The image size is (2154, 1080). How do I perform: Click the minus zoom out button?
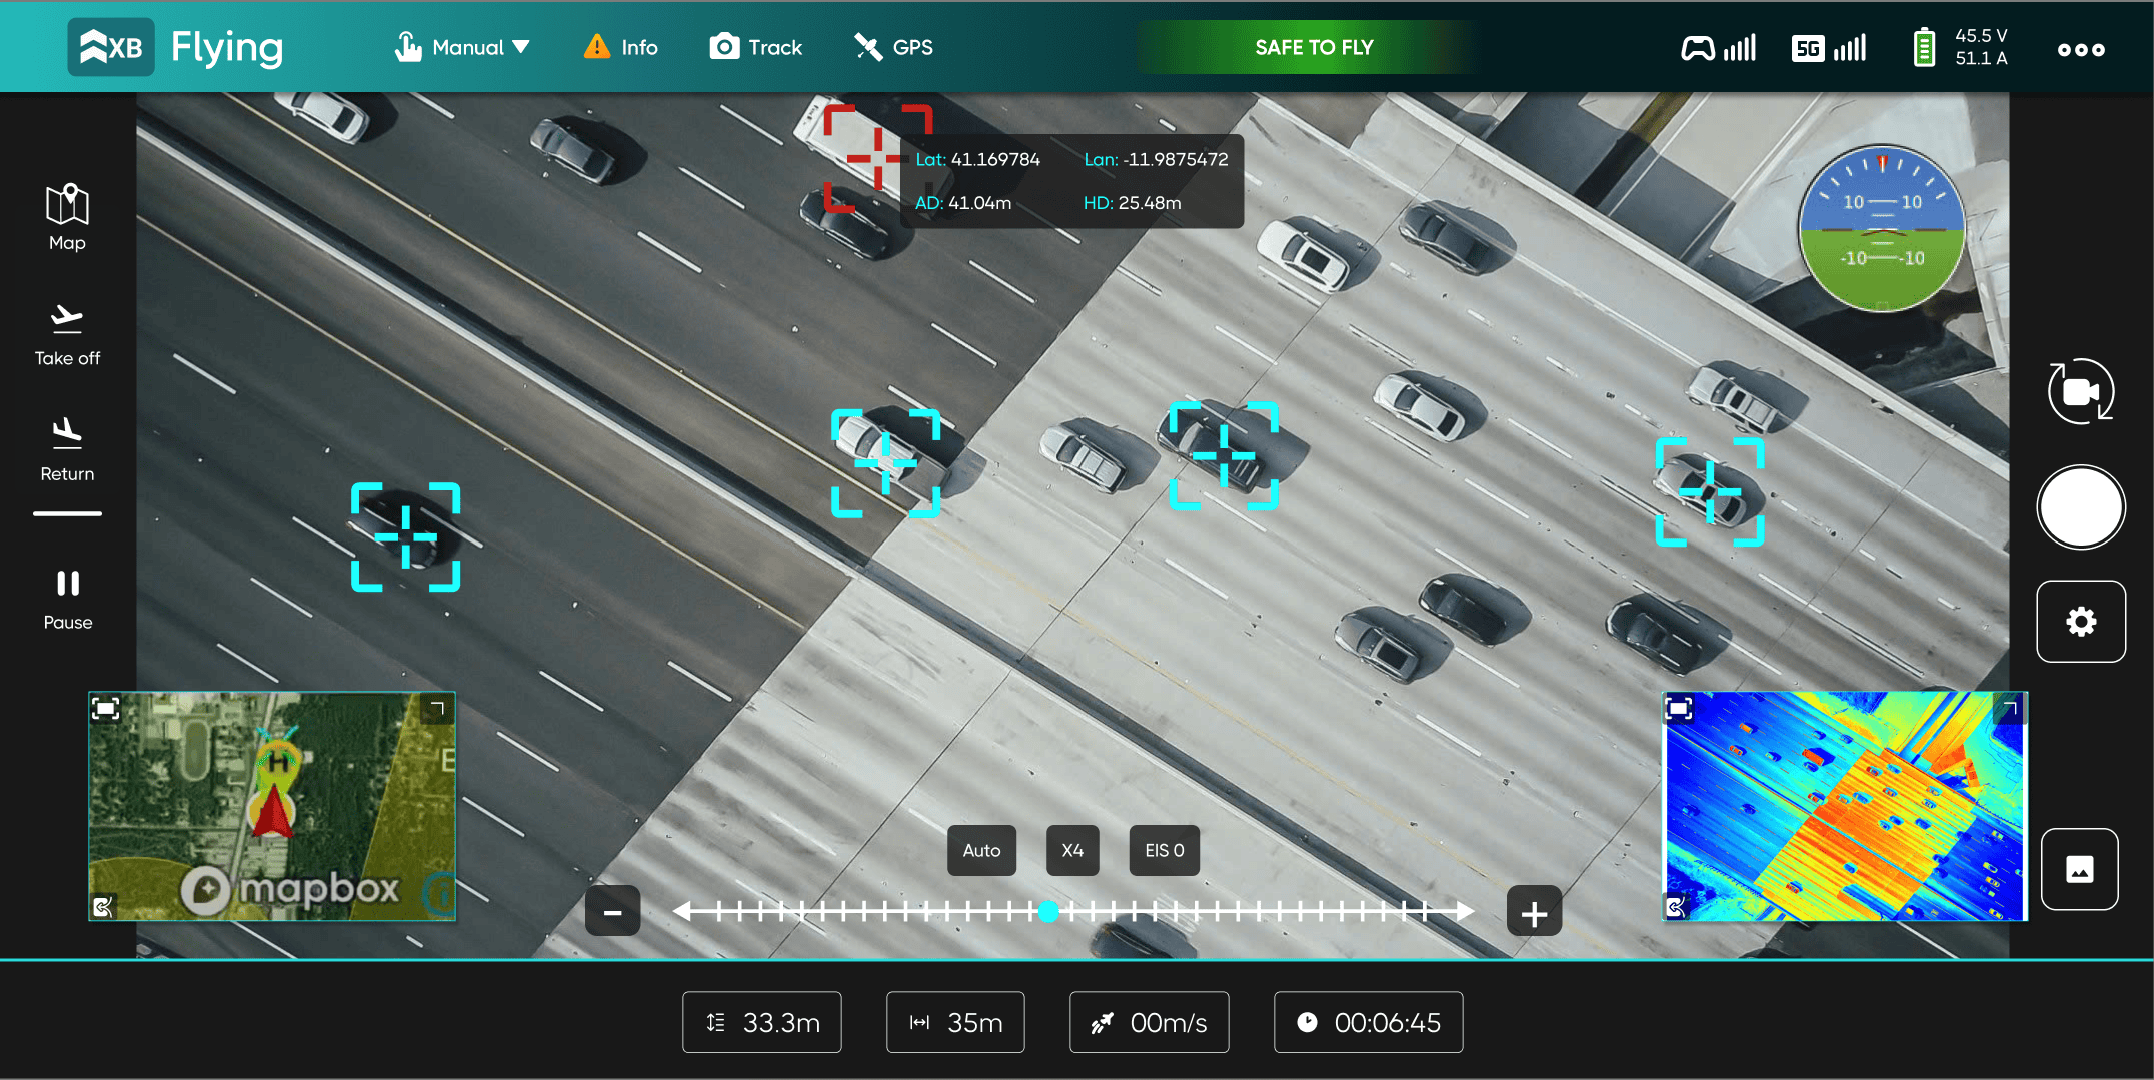(x=613, y=912)
